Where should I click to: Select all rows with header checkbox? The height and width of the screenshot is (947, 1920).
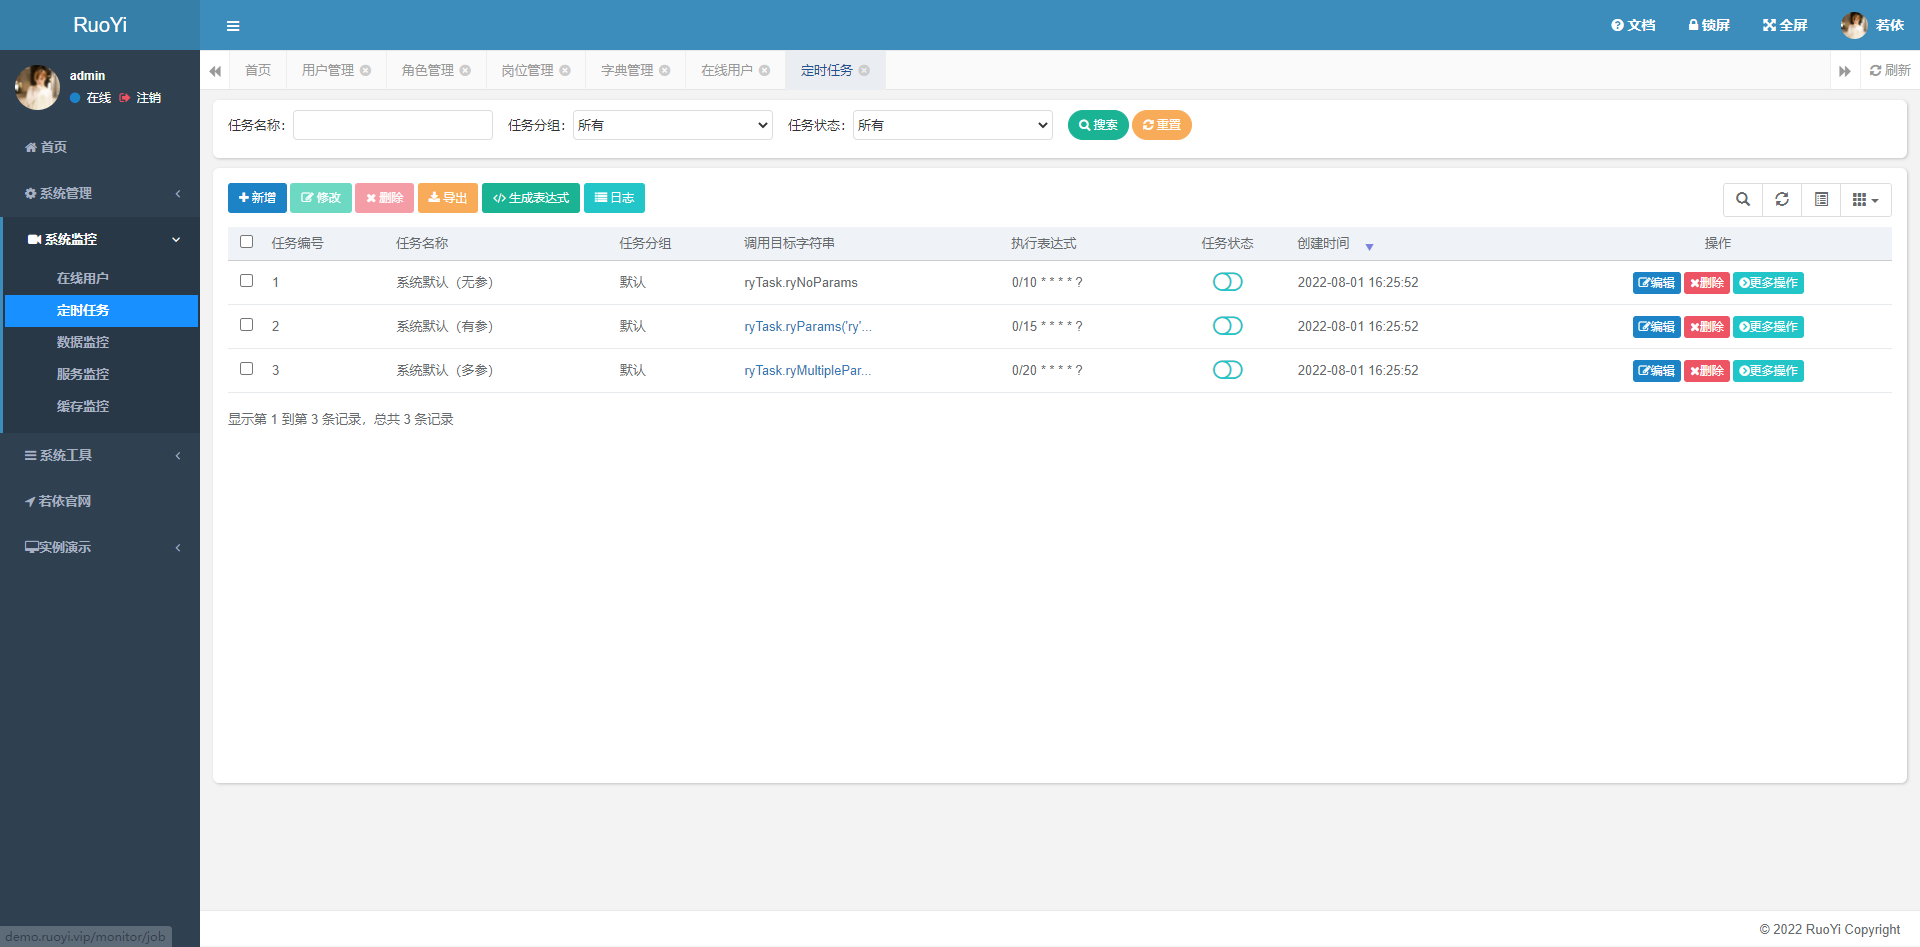[247, 242]
